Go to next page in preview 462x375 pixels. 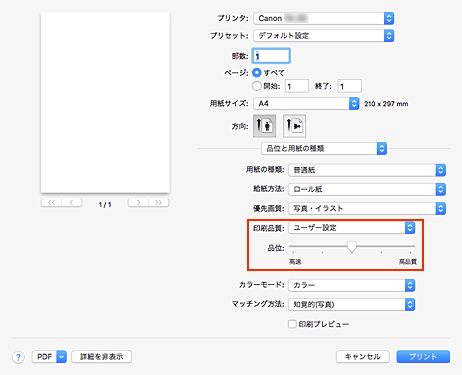click(138, 202)
